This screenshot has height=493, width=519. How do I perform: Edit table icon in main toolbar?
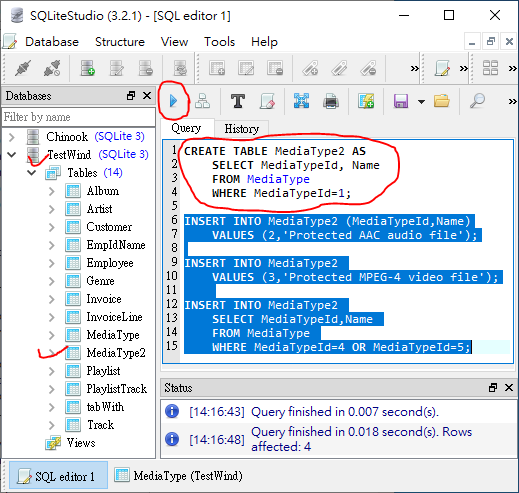click(246, 68)
